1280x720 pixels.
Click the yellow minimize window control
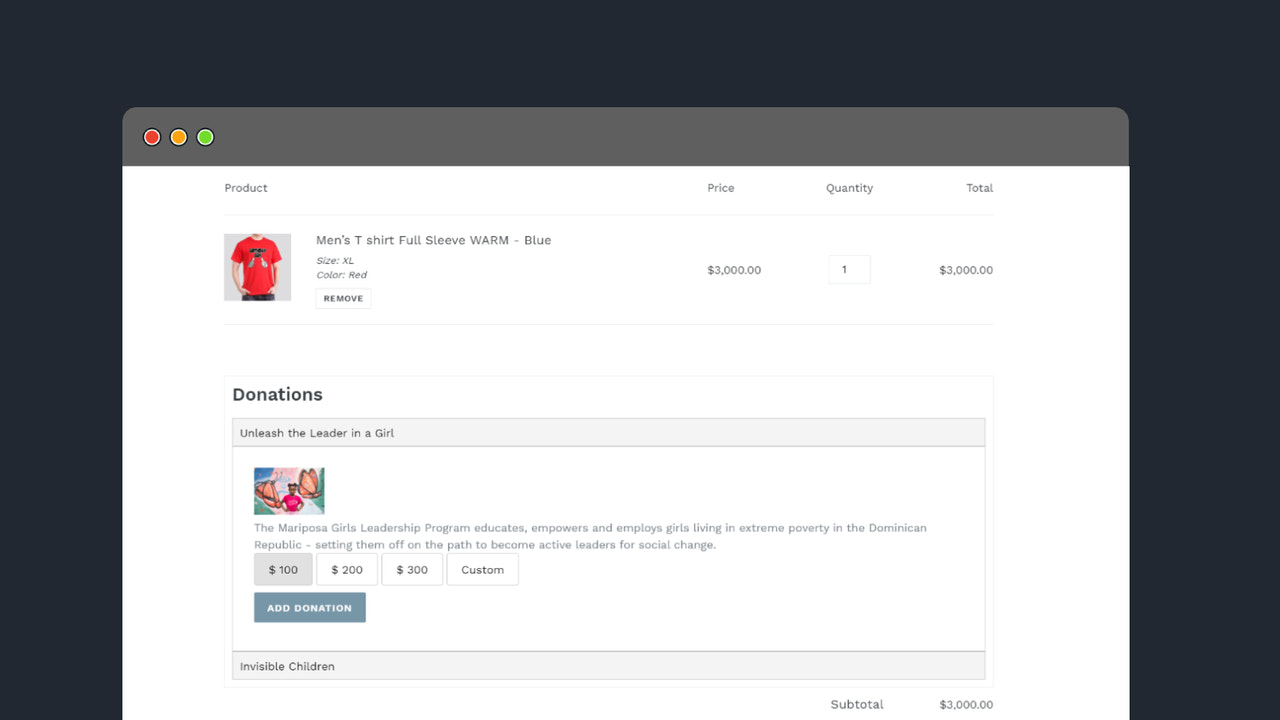178,137
